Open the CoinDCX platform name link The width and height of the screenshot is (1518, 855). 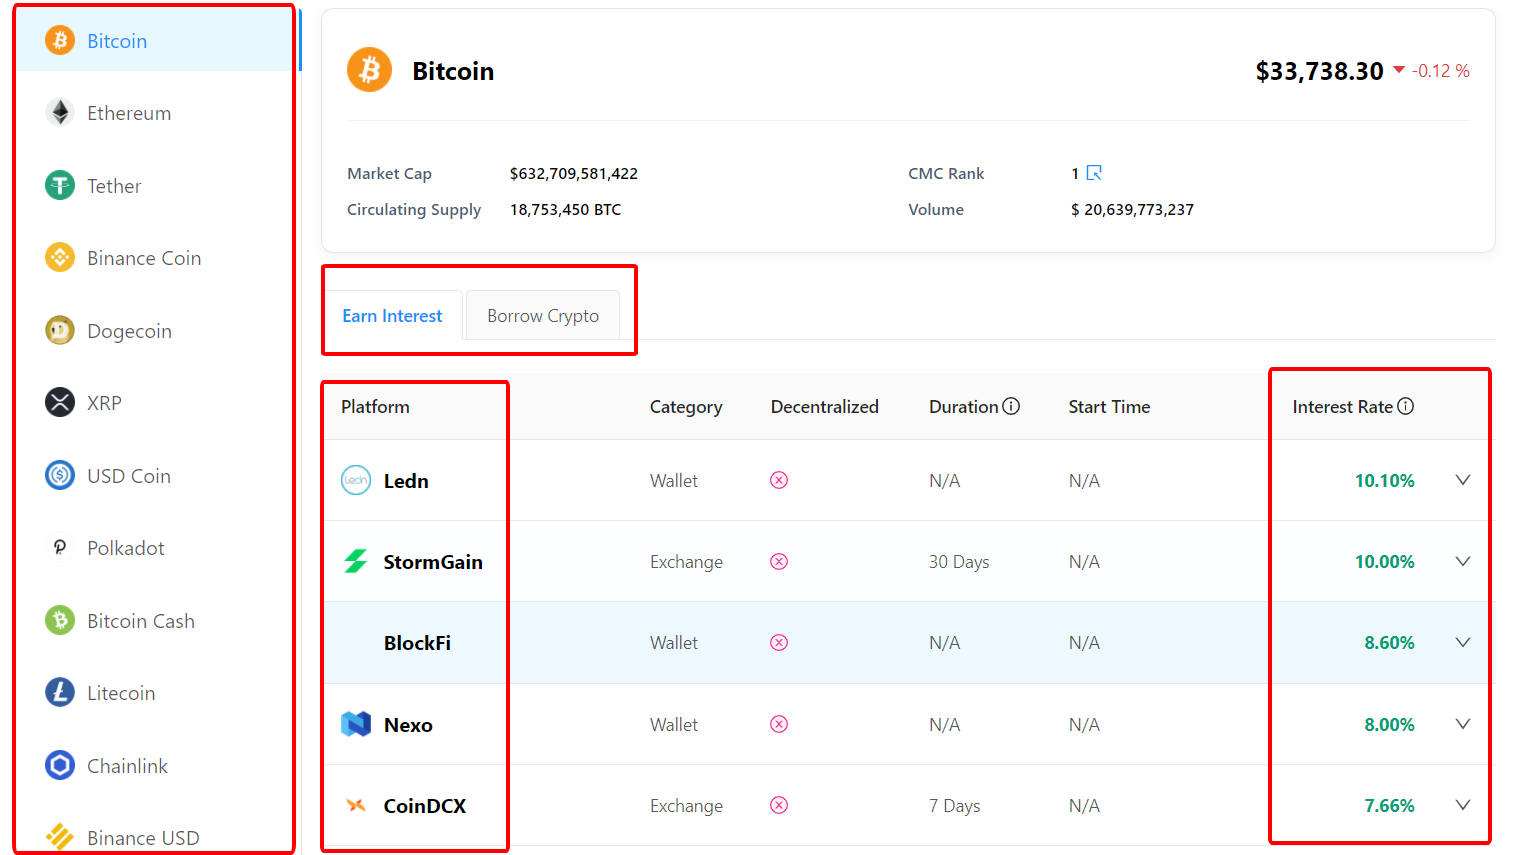coord(425,806)
